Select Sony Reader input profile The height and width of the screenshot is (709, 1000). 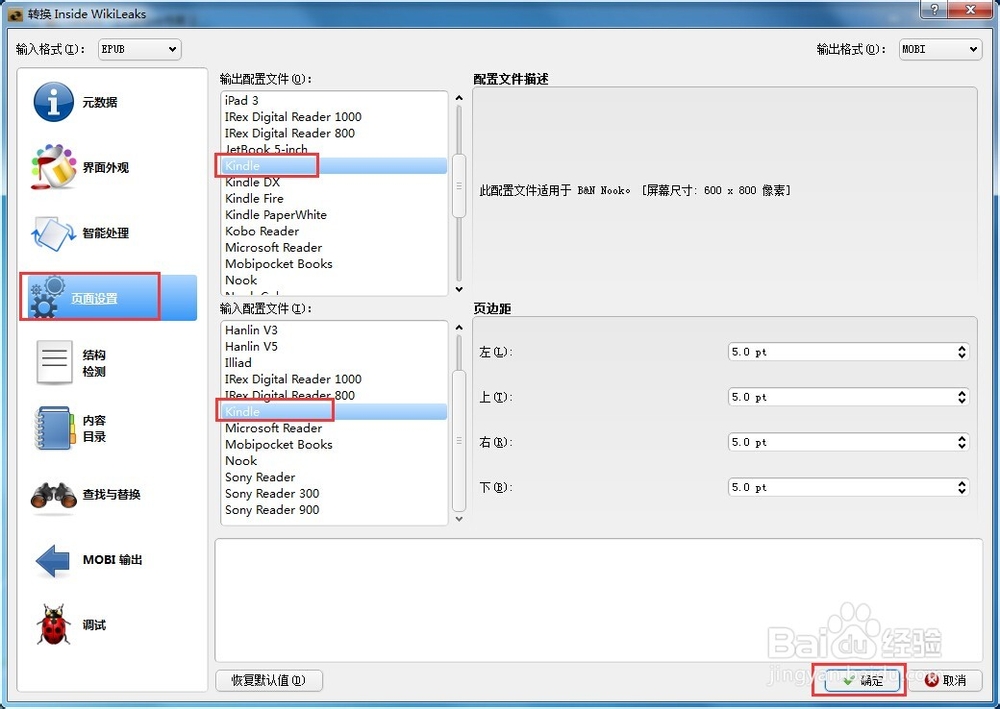(x=334, y=478)
